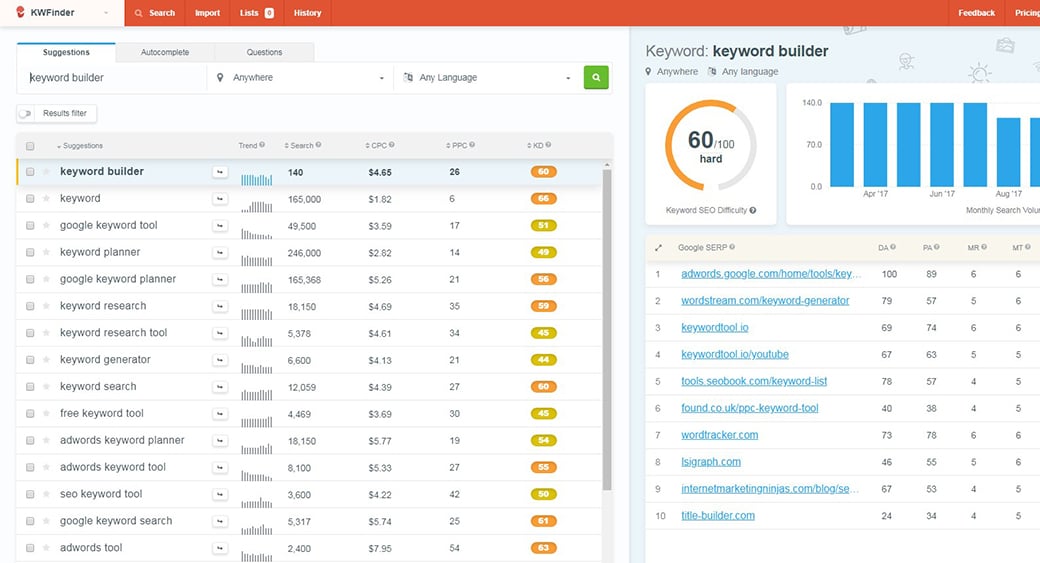Viewport: 1040px width, 563px height.
Task: Expand the KWFinder app switcher dropdown
Action: (106, 13)
